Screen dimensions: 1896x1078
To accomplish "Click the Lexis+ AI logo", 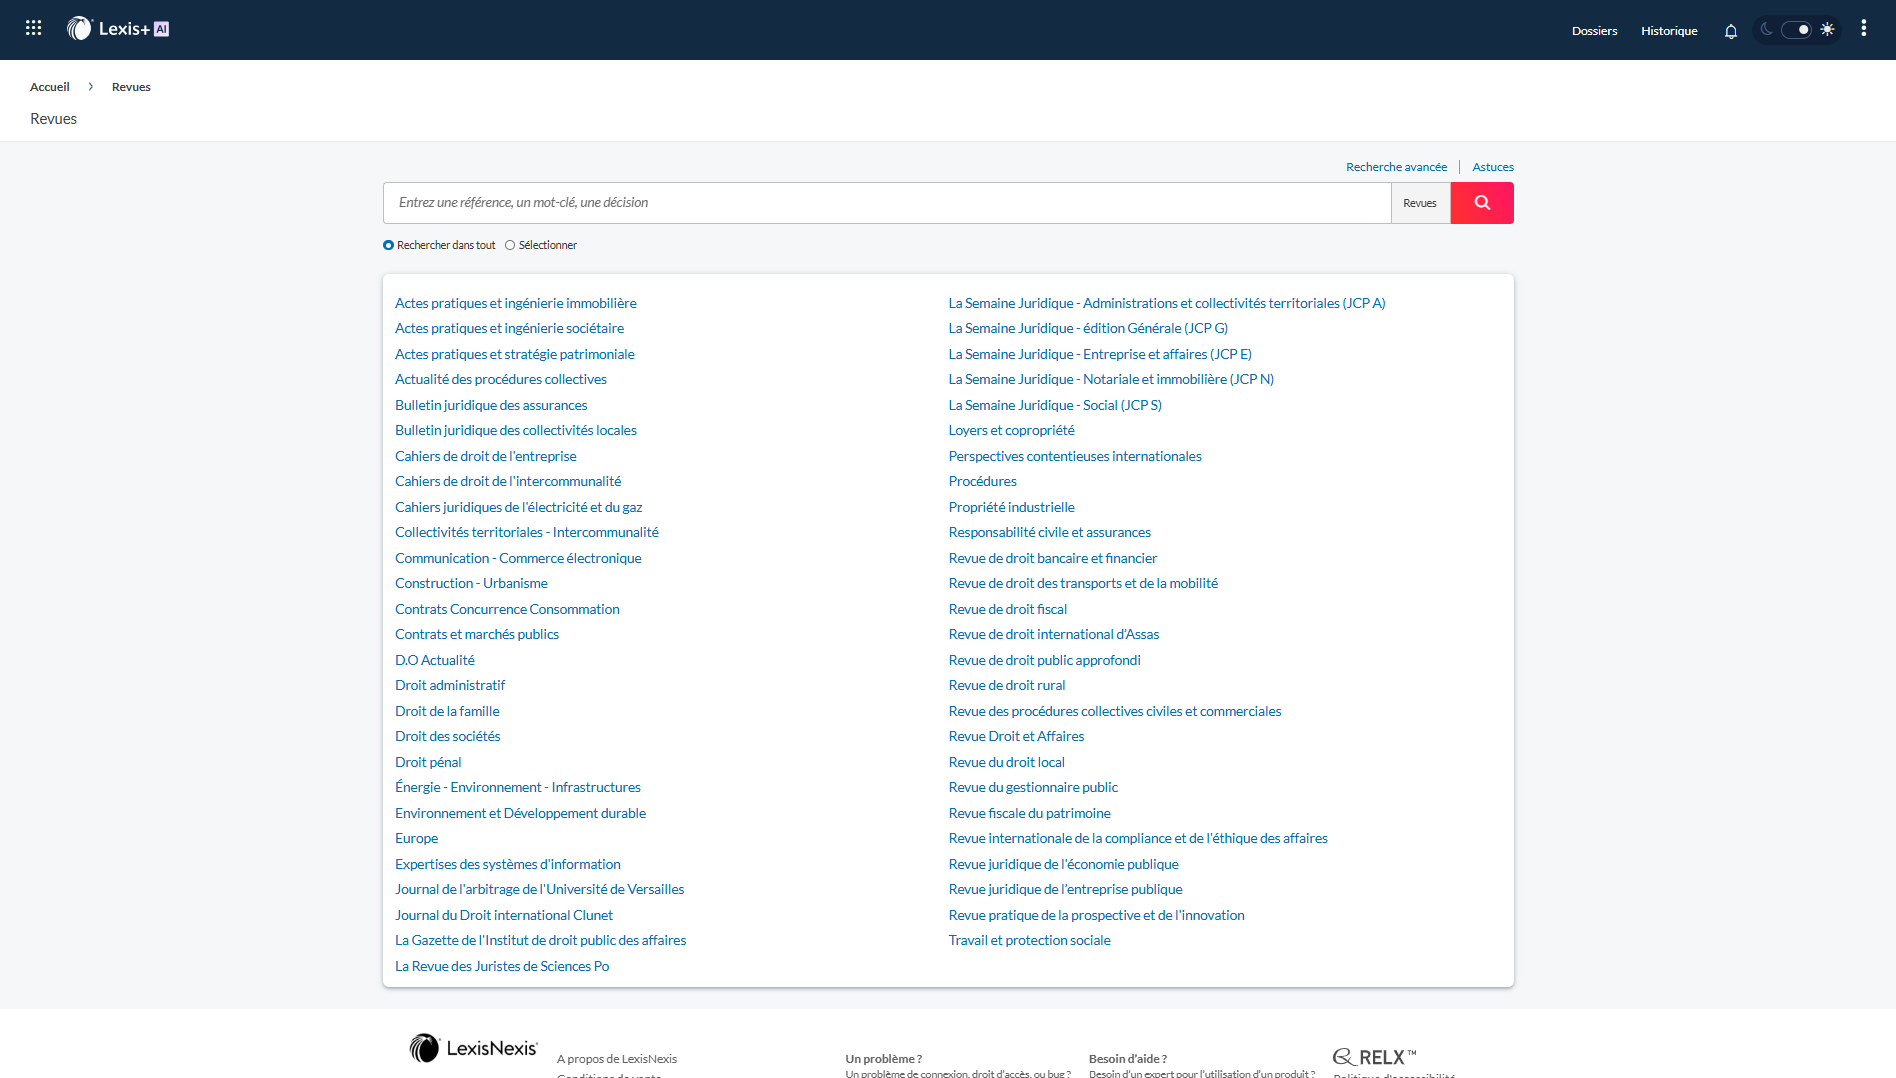I will [x=118, y=29].
